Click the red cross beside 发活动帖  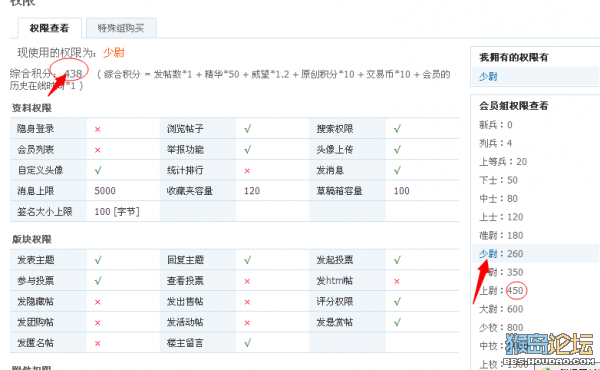click(247, 323)
